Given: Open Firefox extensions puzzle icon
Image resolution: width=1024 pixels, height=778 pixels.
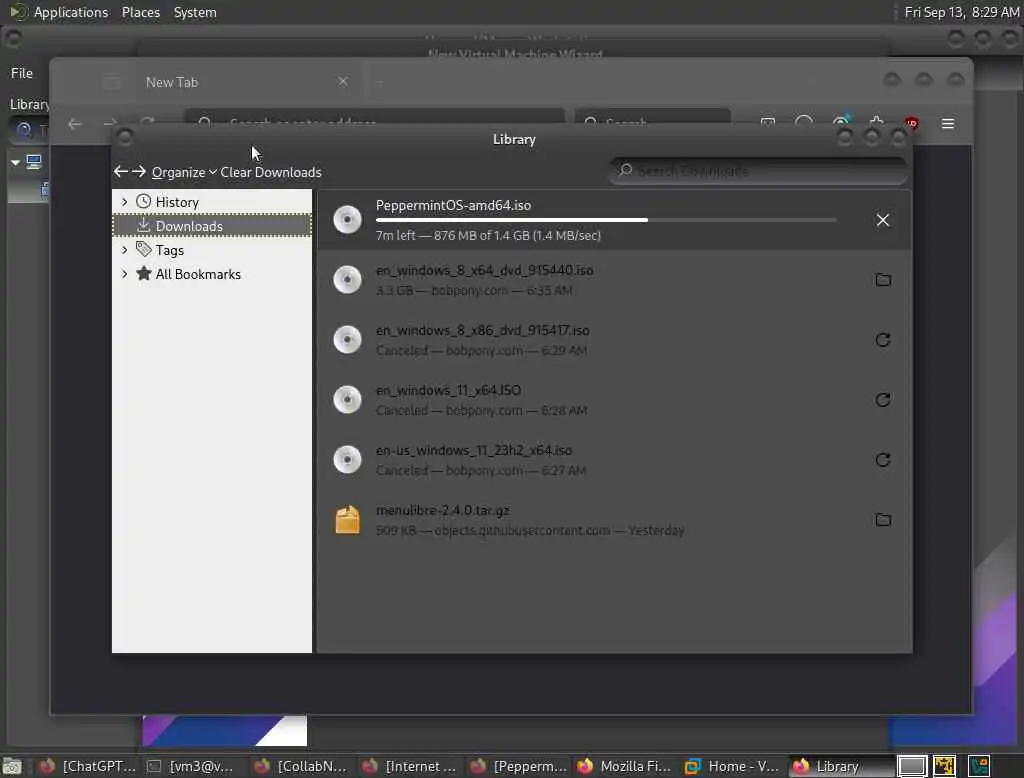Looking at the screenshot, I should [876, 123].
